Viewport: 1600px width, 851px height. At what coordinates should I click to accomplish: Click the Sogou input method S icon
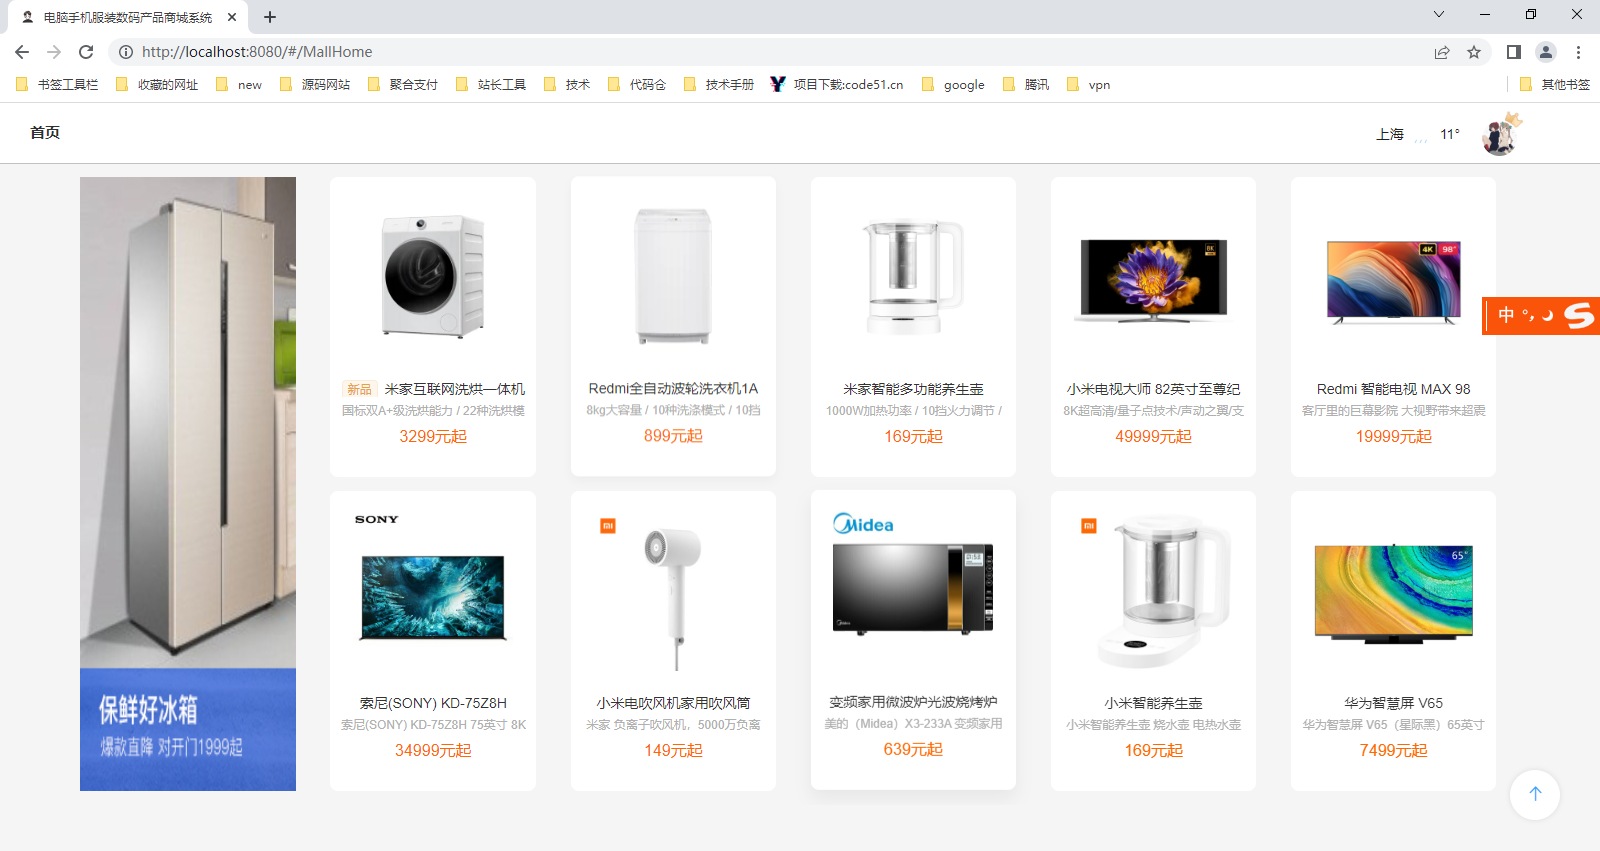click(1579, 316)
